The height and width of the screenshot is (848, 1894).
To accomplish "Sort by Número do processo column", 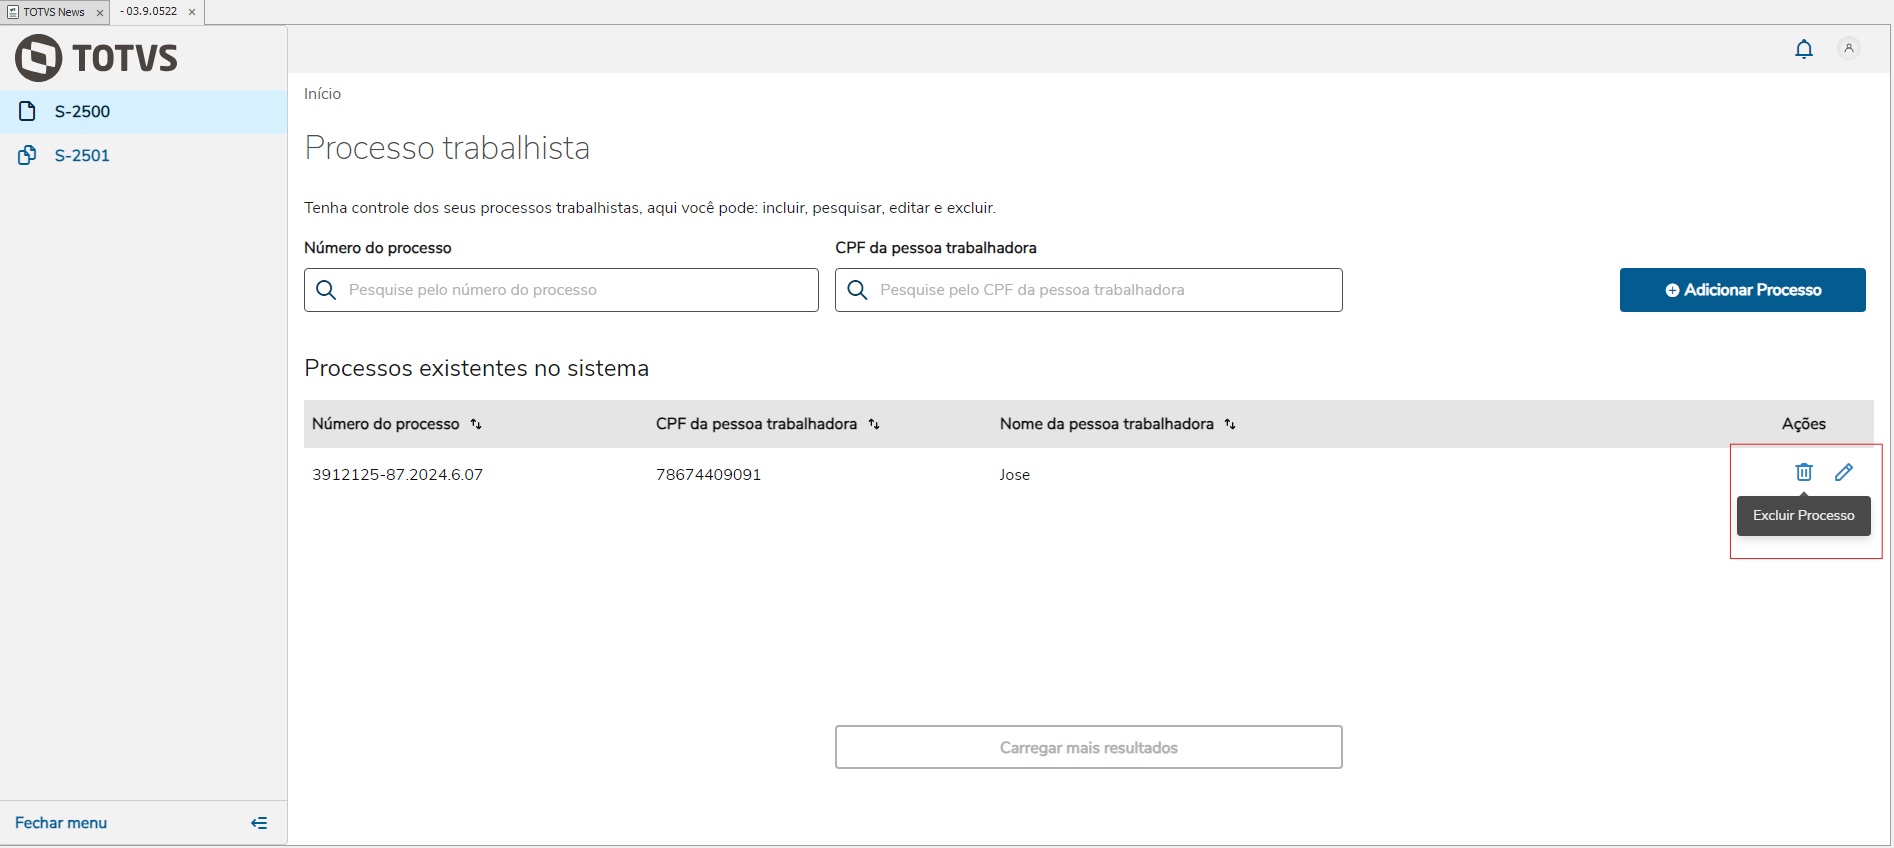I will (x=476, y=424).
